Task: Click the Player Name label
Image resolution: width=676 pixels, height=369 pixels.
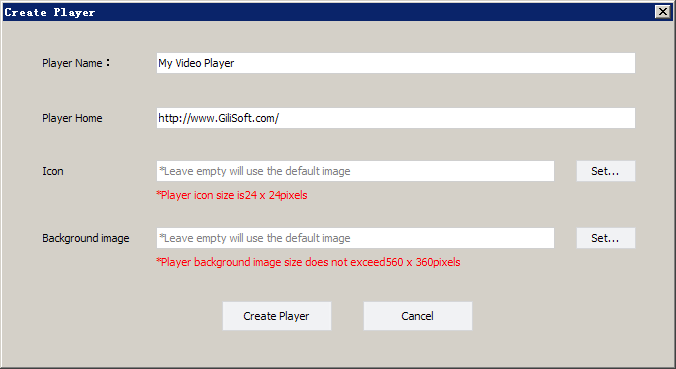Action: click(x=76, y=63)
